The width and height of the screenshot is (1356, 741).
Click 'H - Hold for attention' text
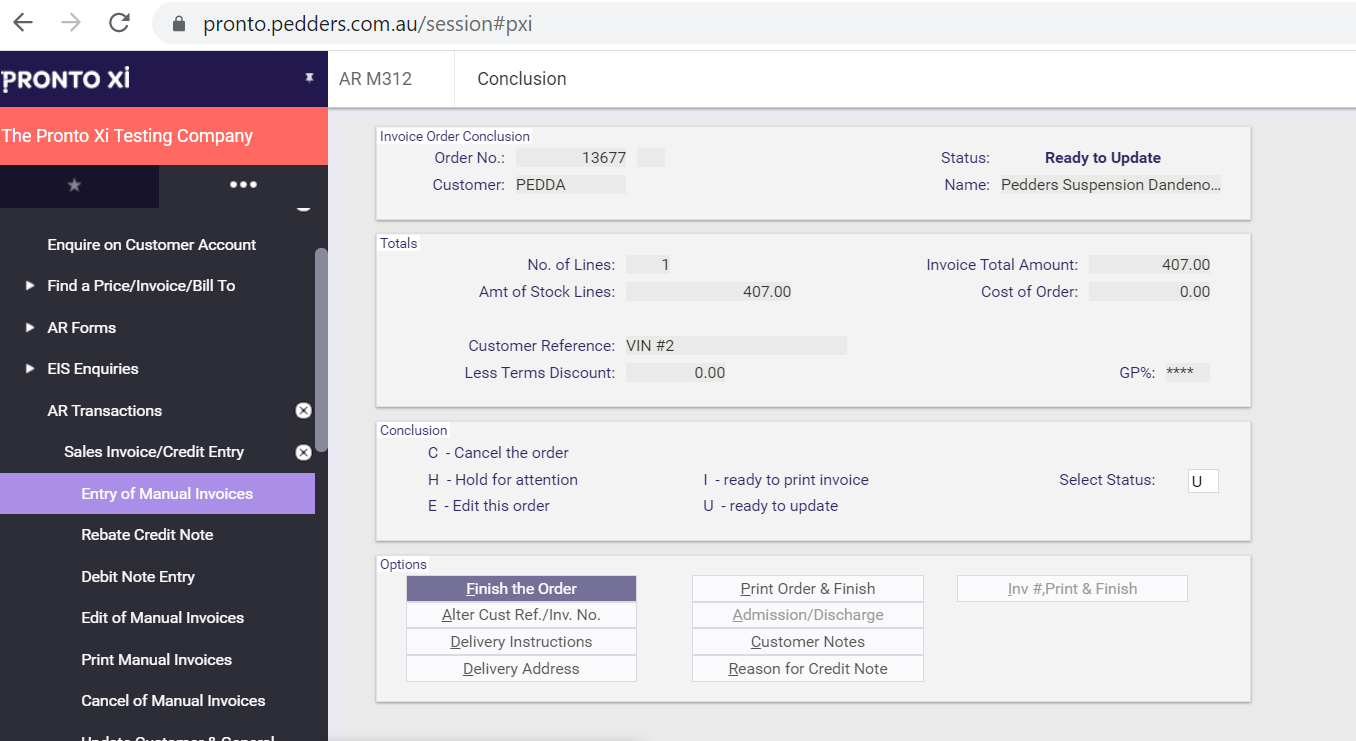pyautogui.click(x=503, y=480)
